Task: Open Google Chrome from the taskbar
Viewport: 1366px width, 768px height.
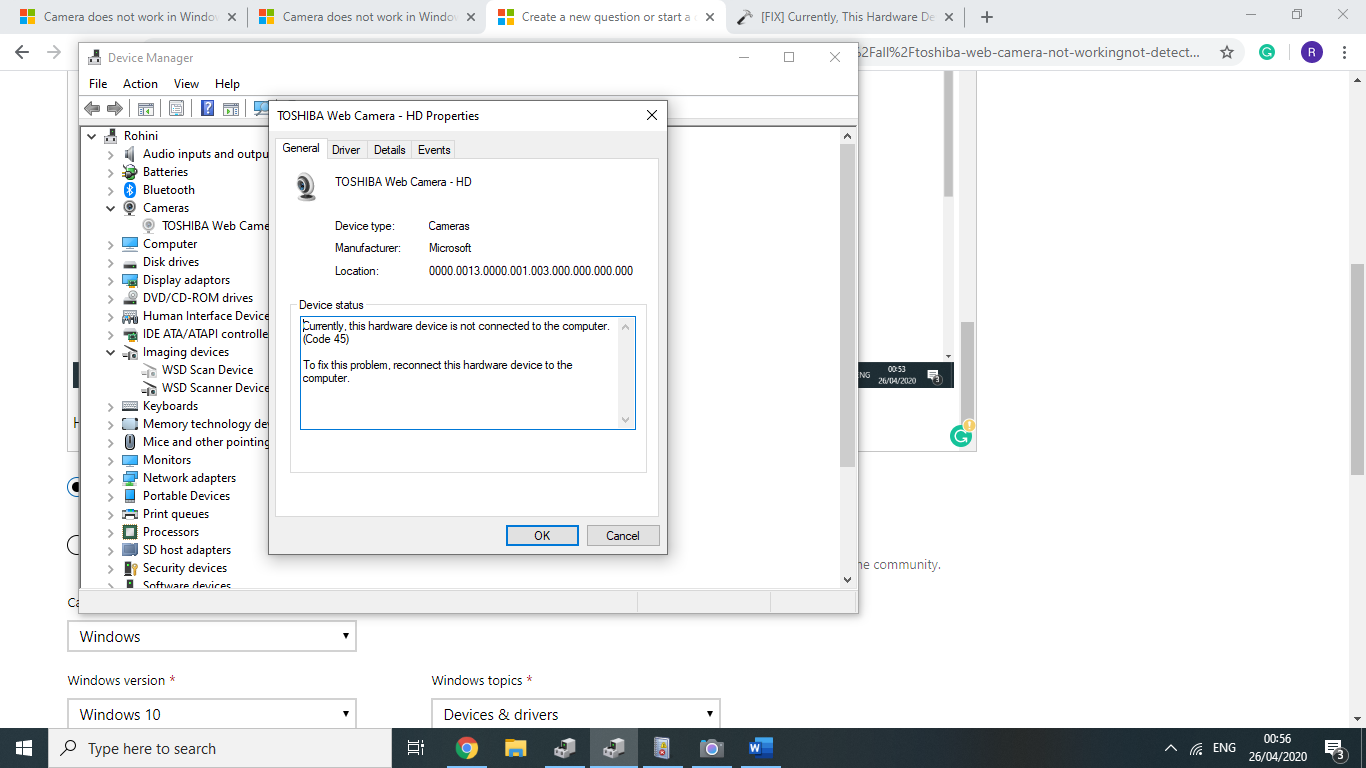Action: (x=467, y=748)
